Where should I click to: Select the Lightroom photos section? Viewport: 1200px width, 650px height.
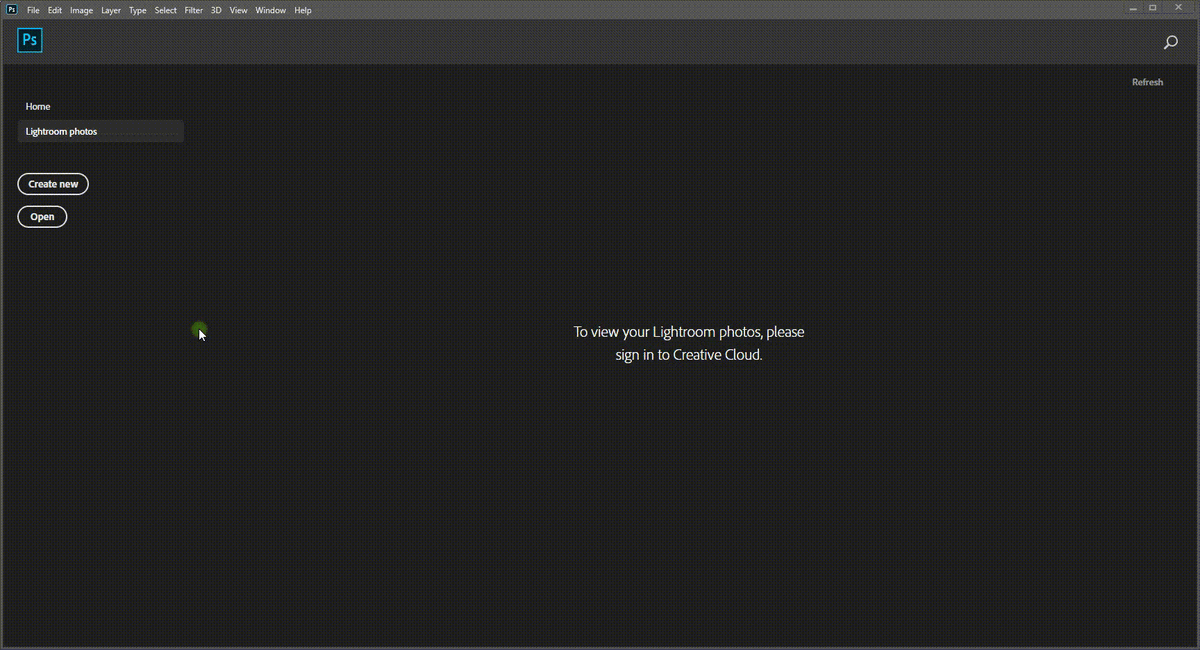click(101, 131)
